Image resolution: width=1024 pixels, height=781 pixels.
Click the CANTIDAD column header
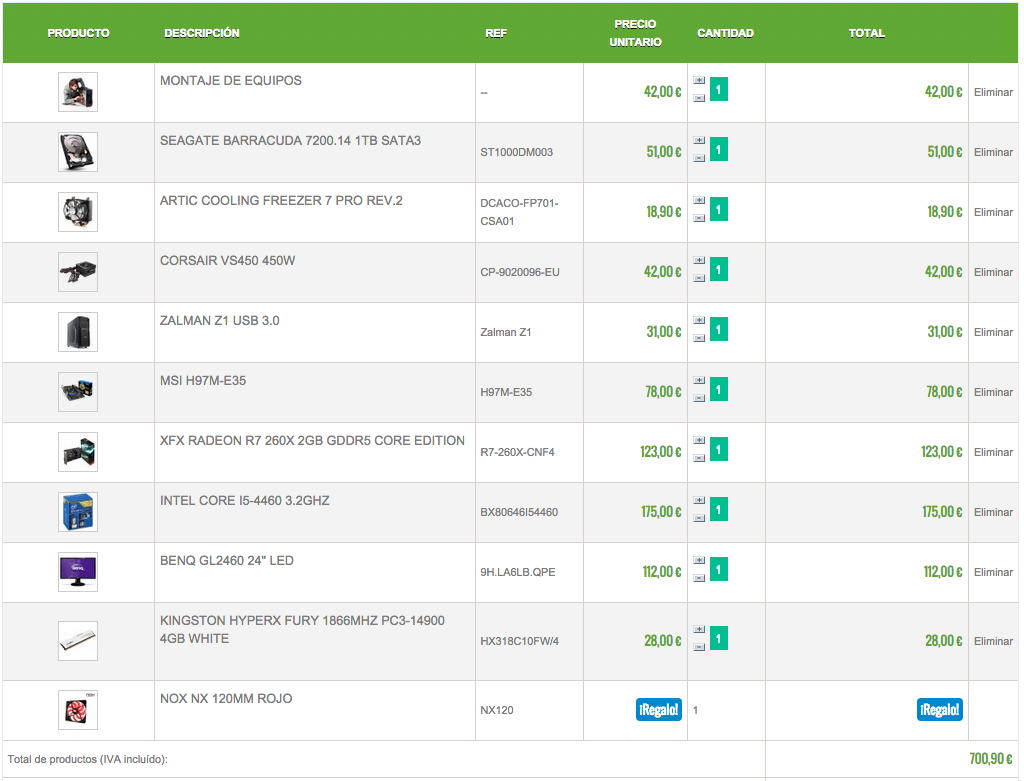(x=726, y=33)
